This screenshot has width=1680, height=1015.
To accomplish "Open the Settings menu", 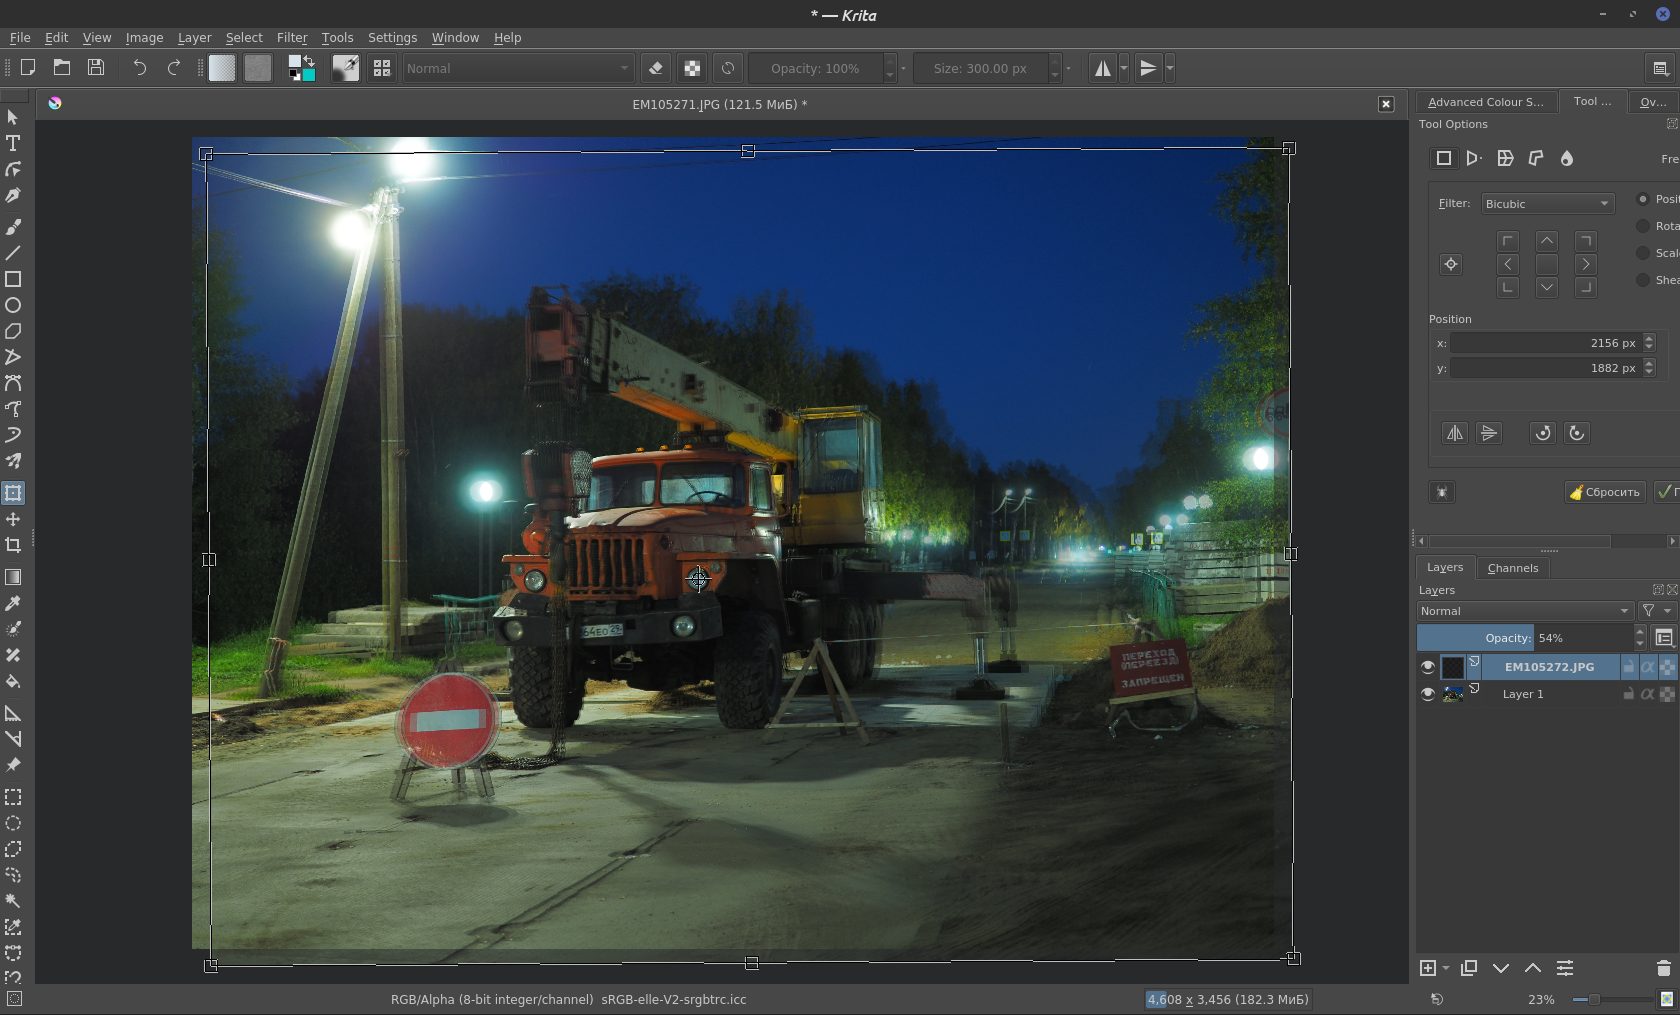I will (x=392, y=38).
